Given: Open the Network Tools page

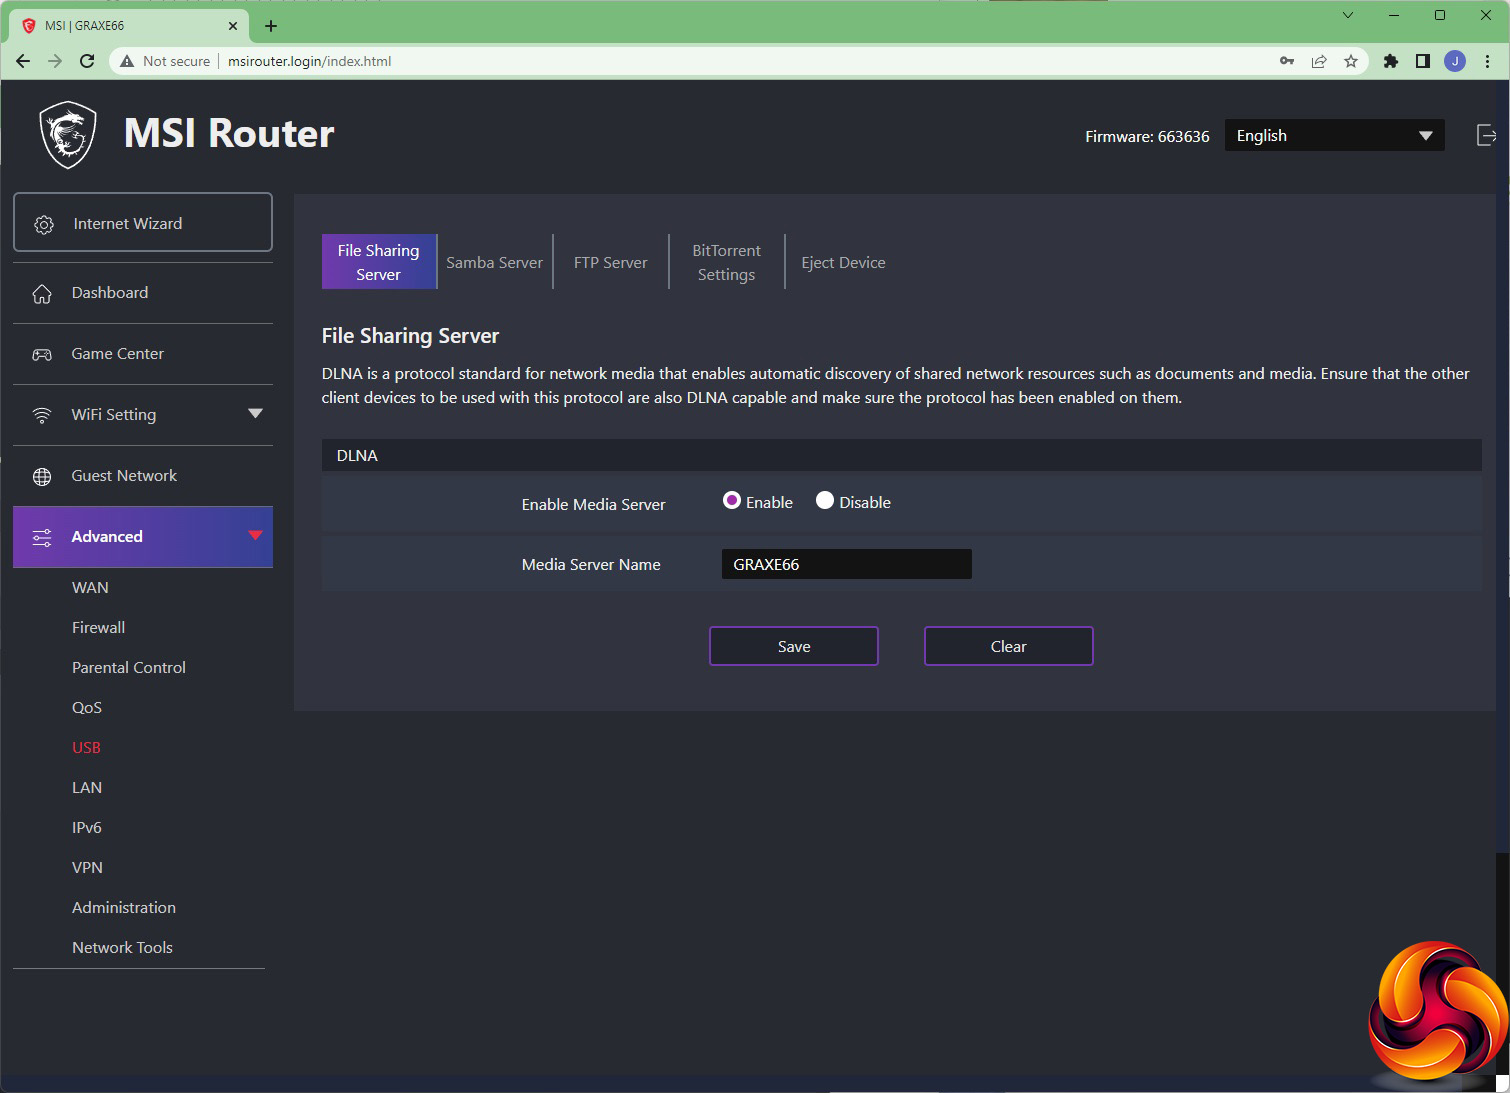Looking at the screenshot, I should pos(122,948).
